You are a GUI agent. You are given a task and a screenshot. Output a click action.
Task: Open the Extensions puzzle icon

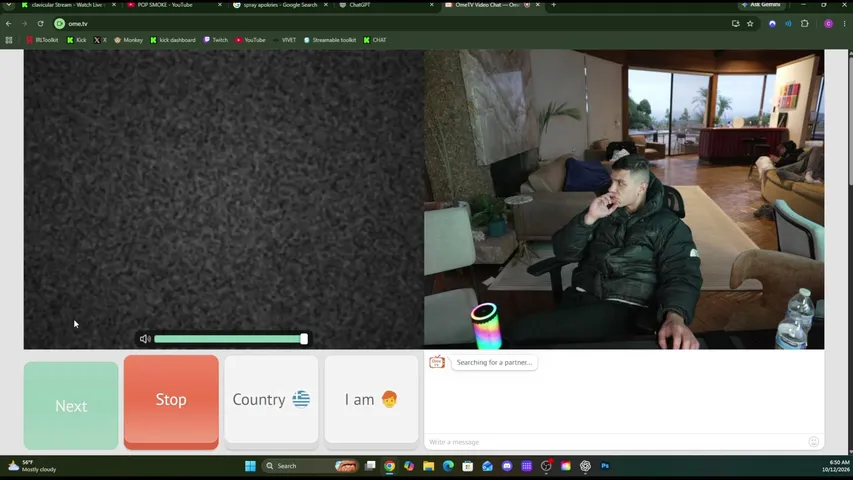805,23
